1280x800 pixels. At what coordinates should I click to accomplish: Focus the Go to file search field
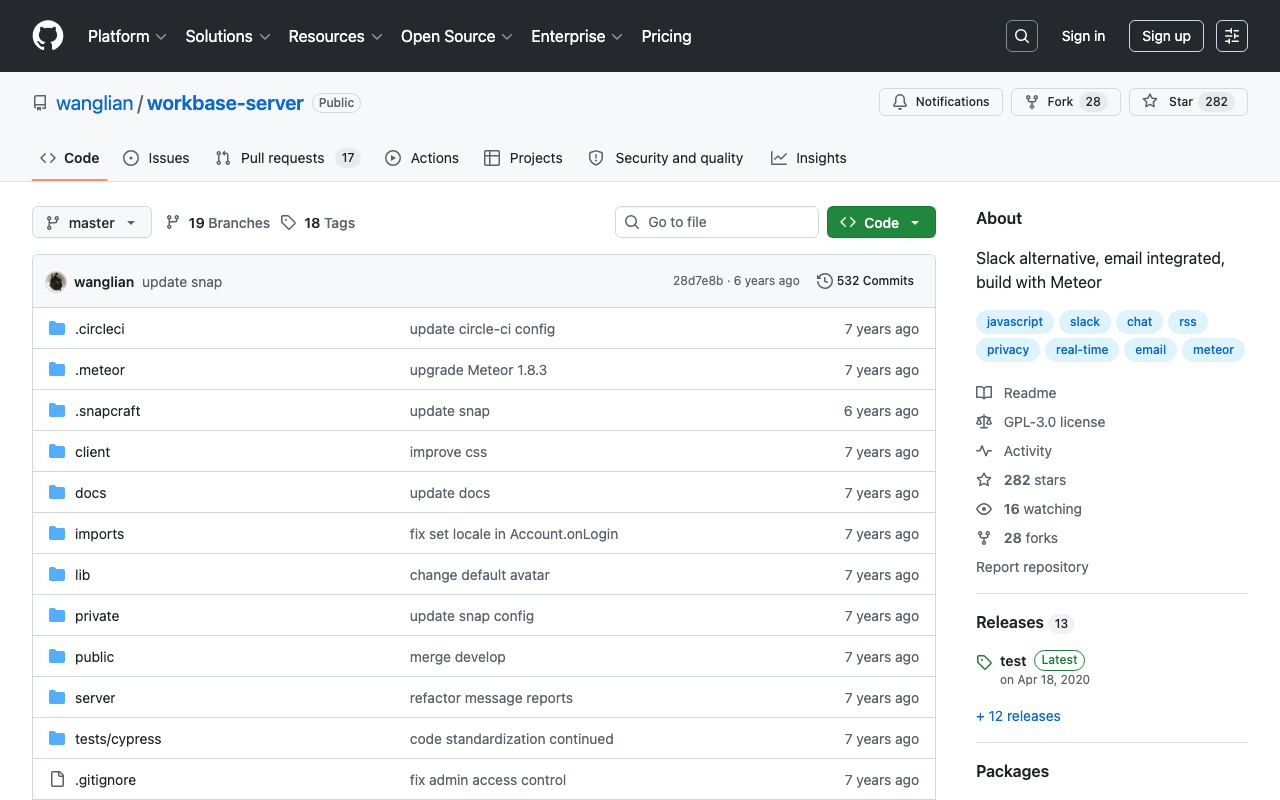tap(717, 222)
